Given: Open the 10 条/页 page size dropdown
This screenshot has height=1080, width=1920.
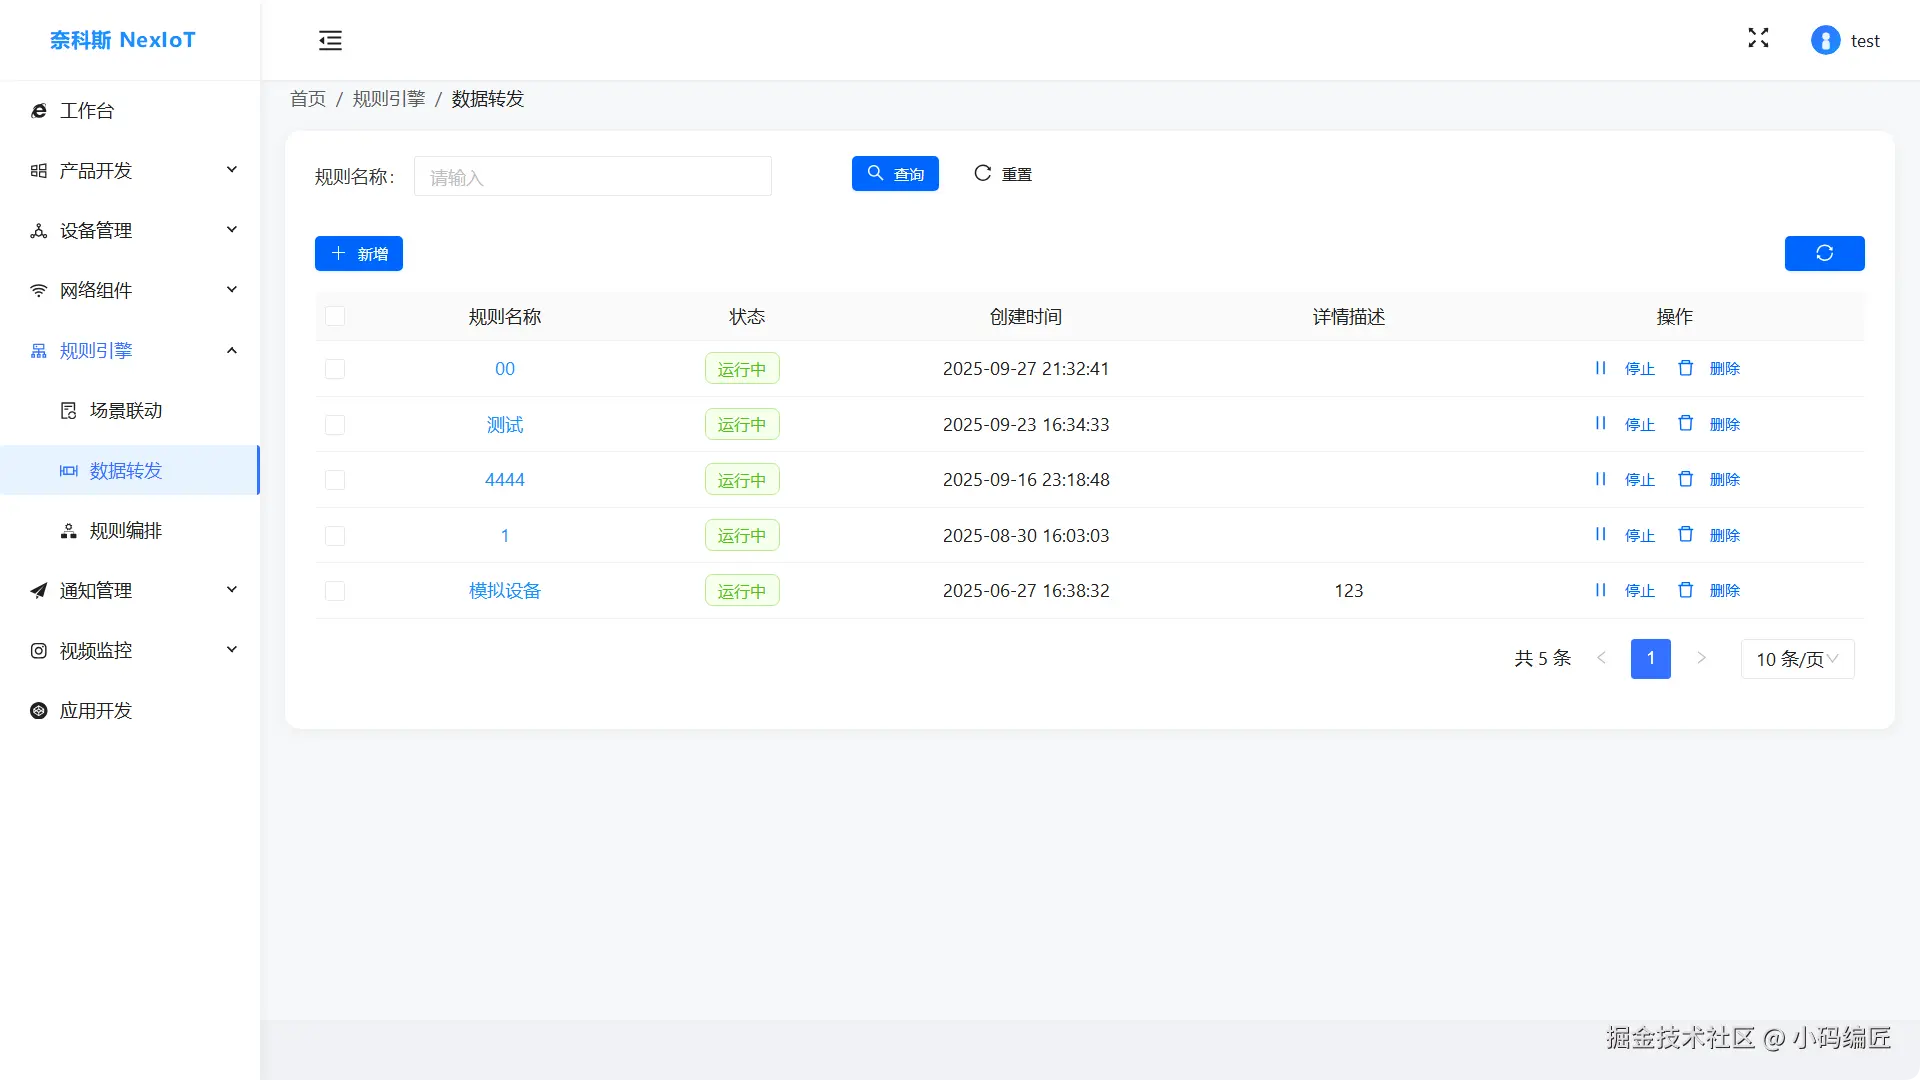Looking at the screenshot, I should pos(1797,659).
